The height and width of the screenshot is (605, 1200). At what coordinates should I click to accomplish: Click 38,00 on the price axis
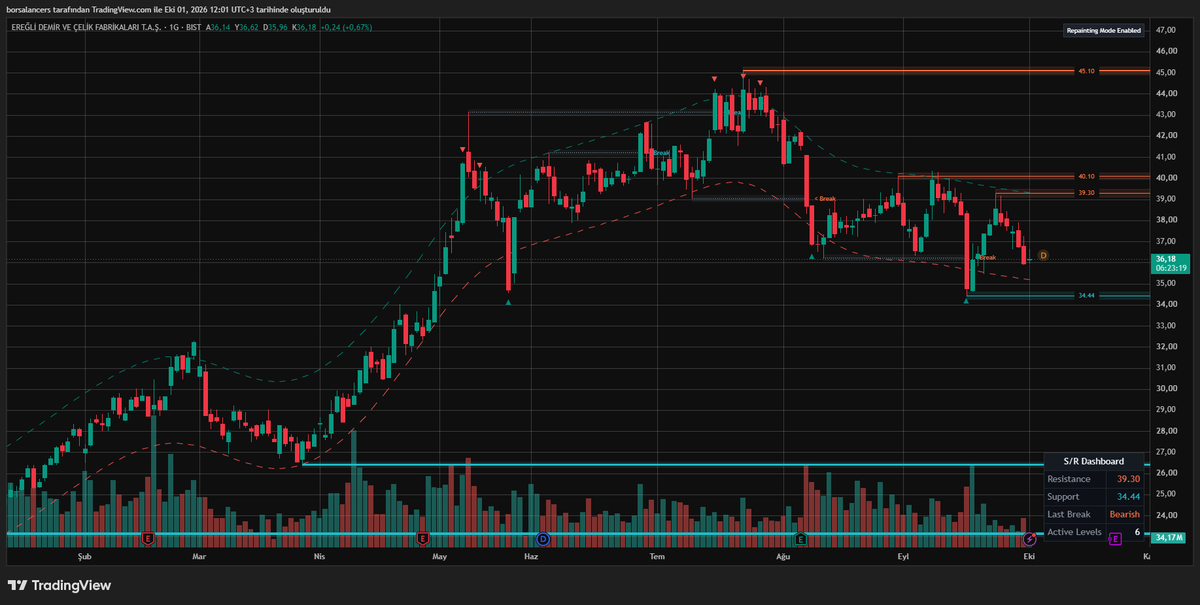tap(1166, 220)
